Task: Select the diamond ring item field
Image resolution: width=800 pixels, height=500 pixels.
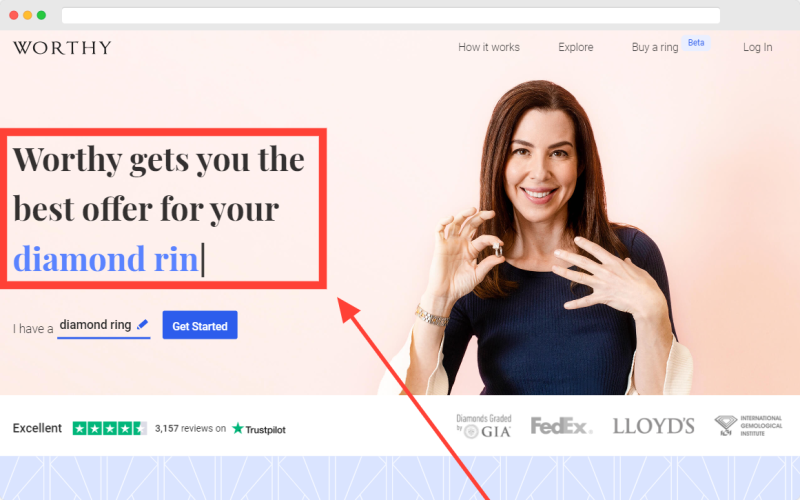Action: coord(104,326)
